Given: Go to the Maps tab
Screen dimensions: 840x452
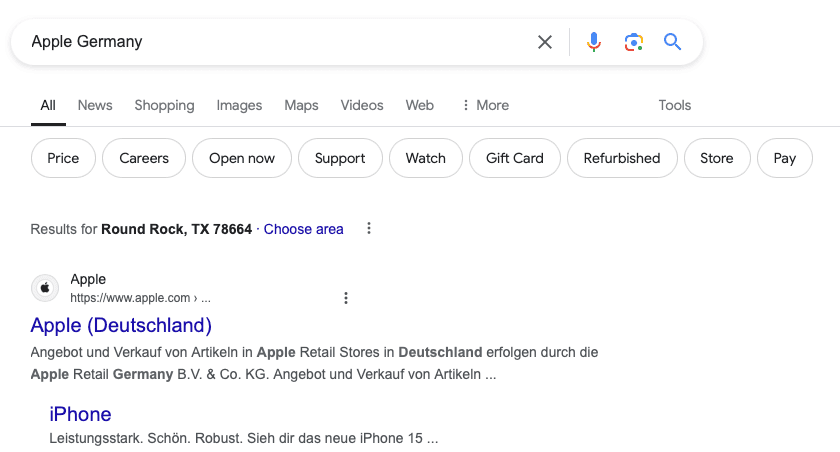Looking at the screenshot, I should (x=301, y=105).
